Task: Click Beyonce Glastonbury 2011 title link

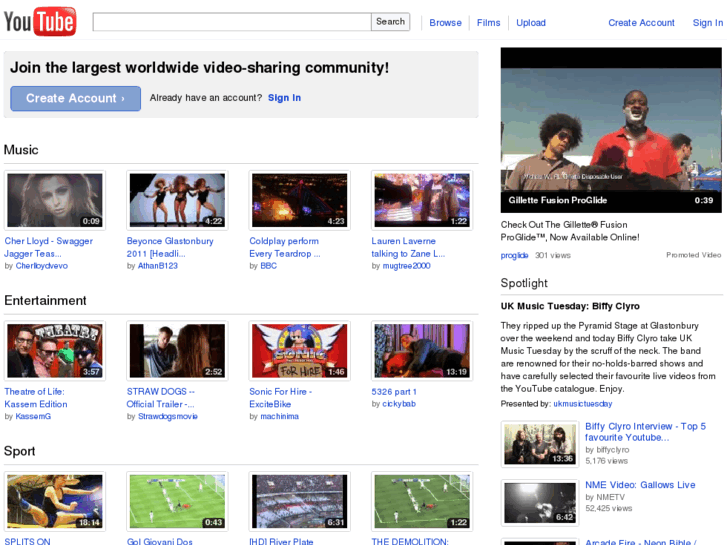Action: click(x=170, y=247)
